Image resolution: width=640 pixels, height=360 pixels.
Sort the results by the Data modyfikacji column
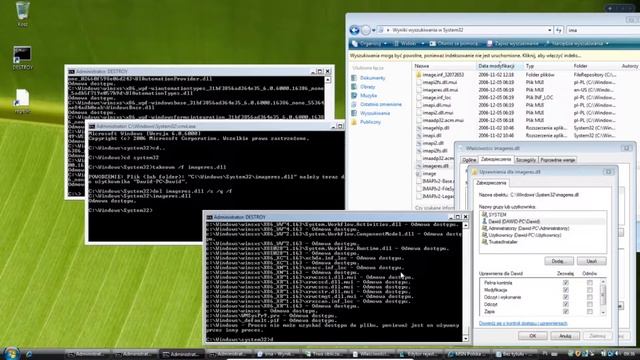(x=499, y=66)
